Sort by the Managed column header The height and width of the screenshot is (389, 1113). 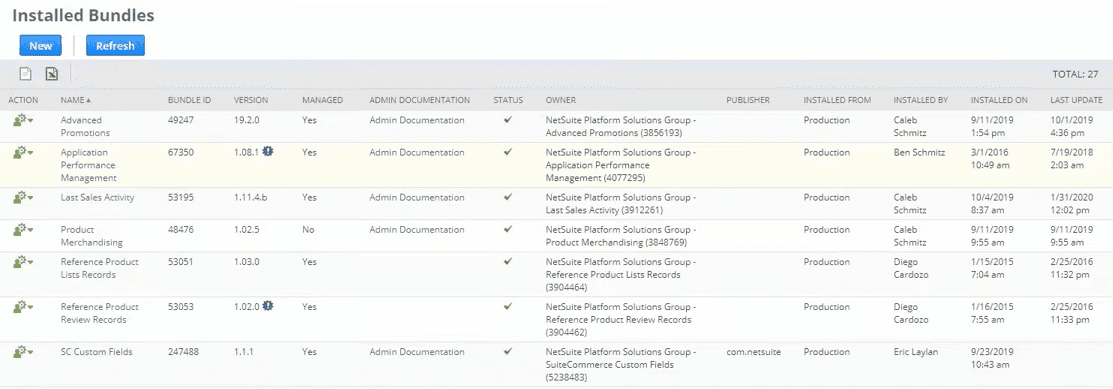(322, 100)
